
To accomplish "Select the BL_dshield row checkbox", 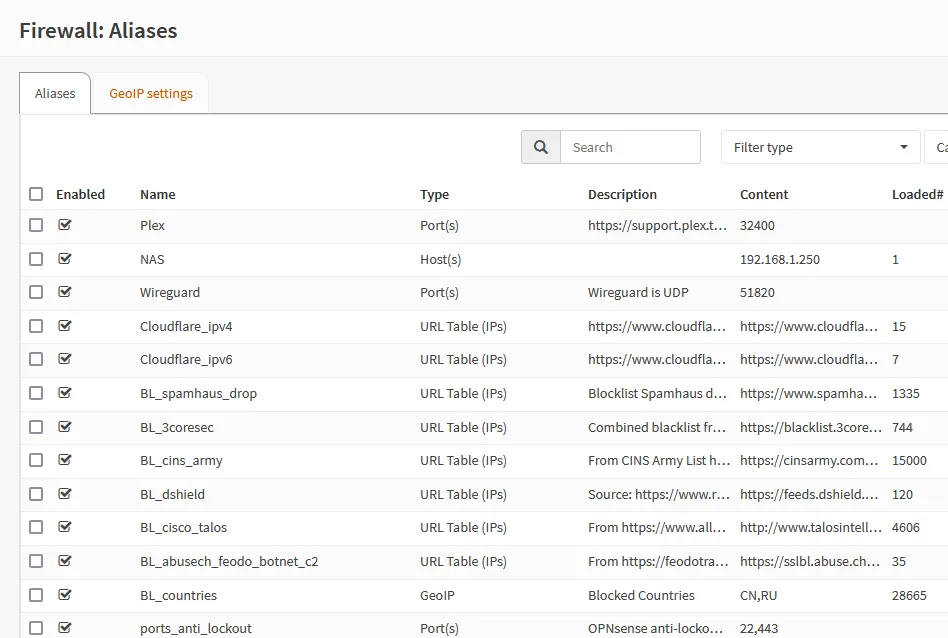I will 36,493.
